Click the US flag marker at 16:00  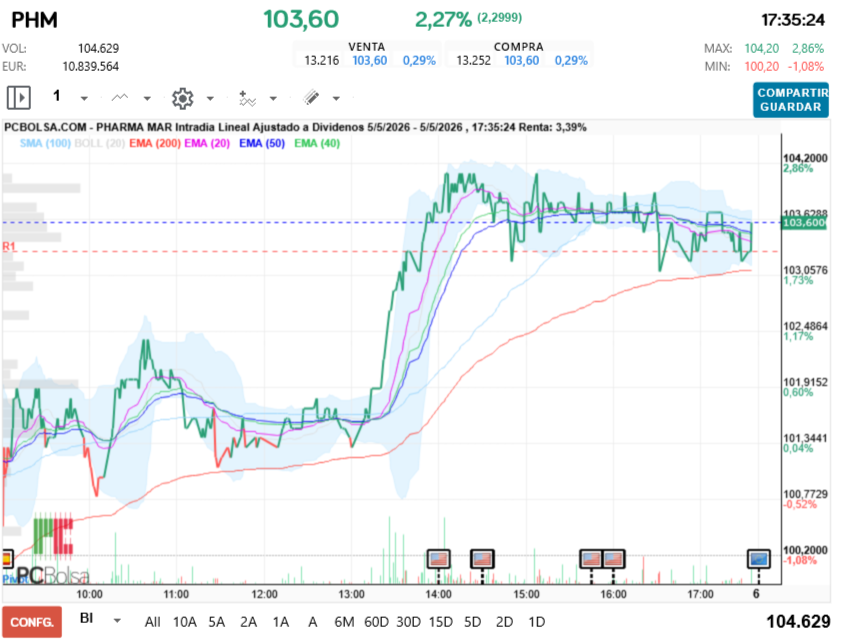[x=613, y=559]
